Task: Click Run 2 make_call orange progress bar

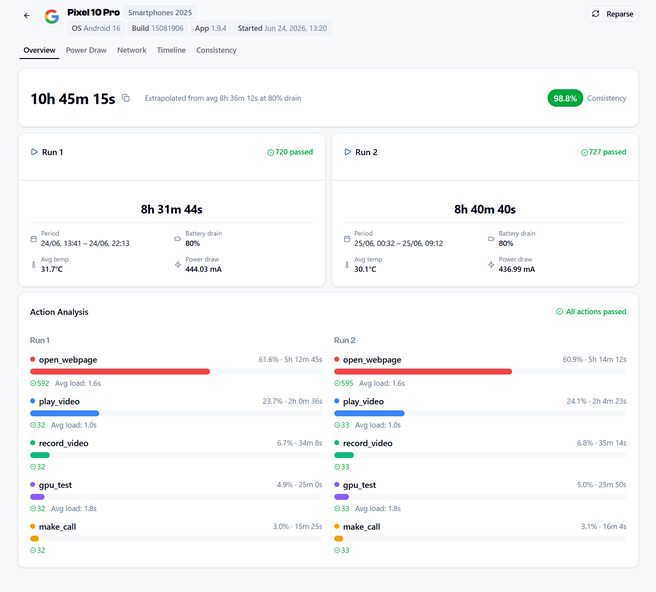Action: point(339,539)
